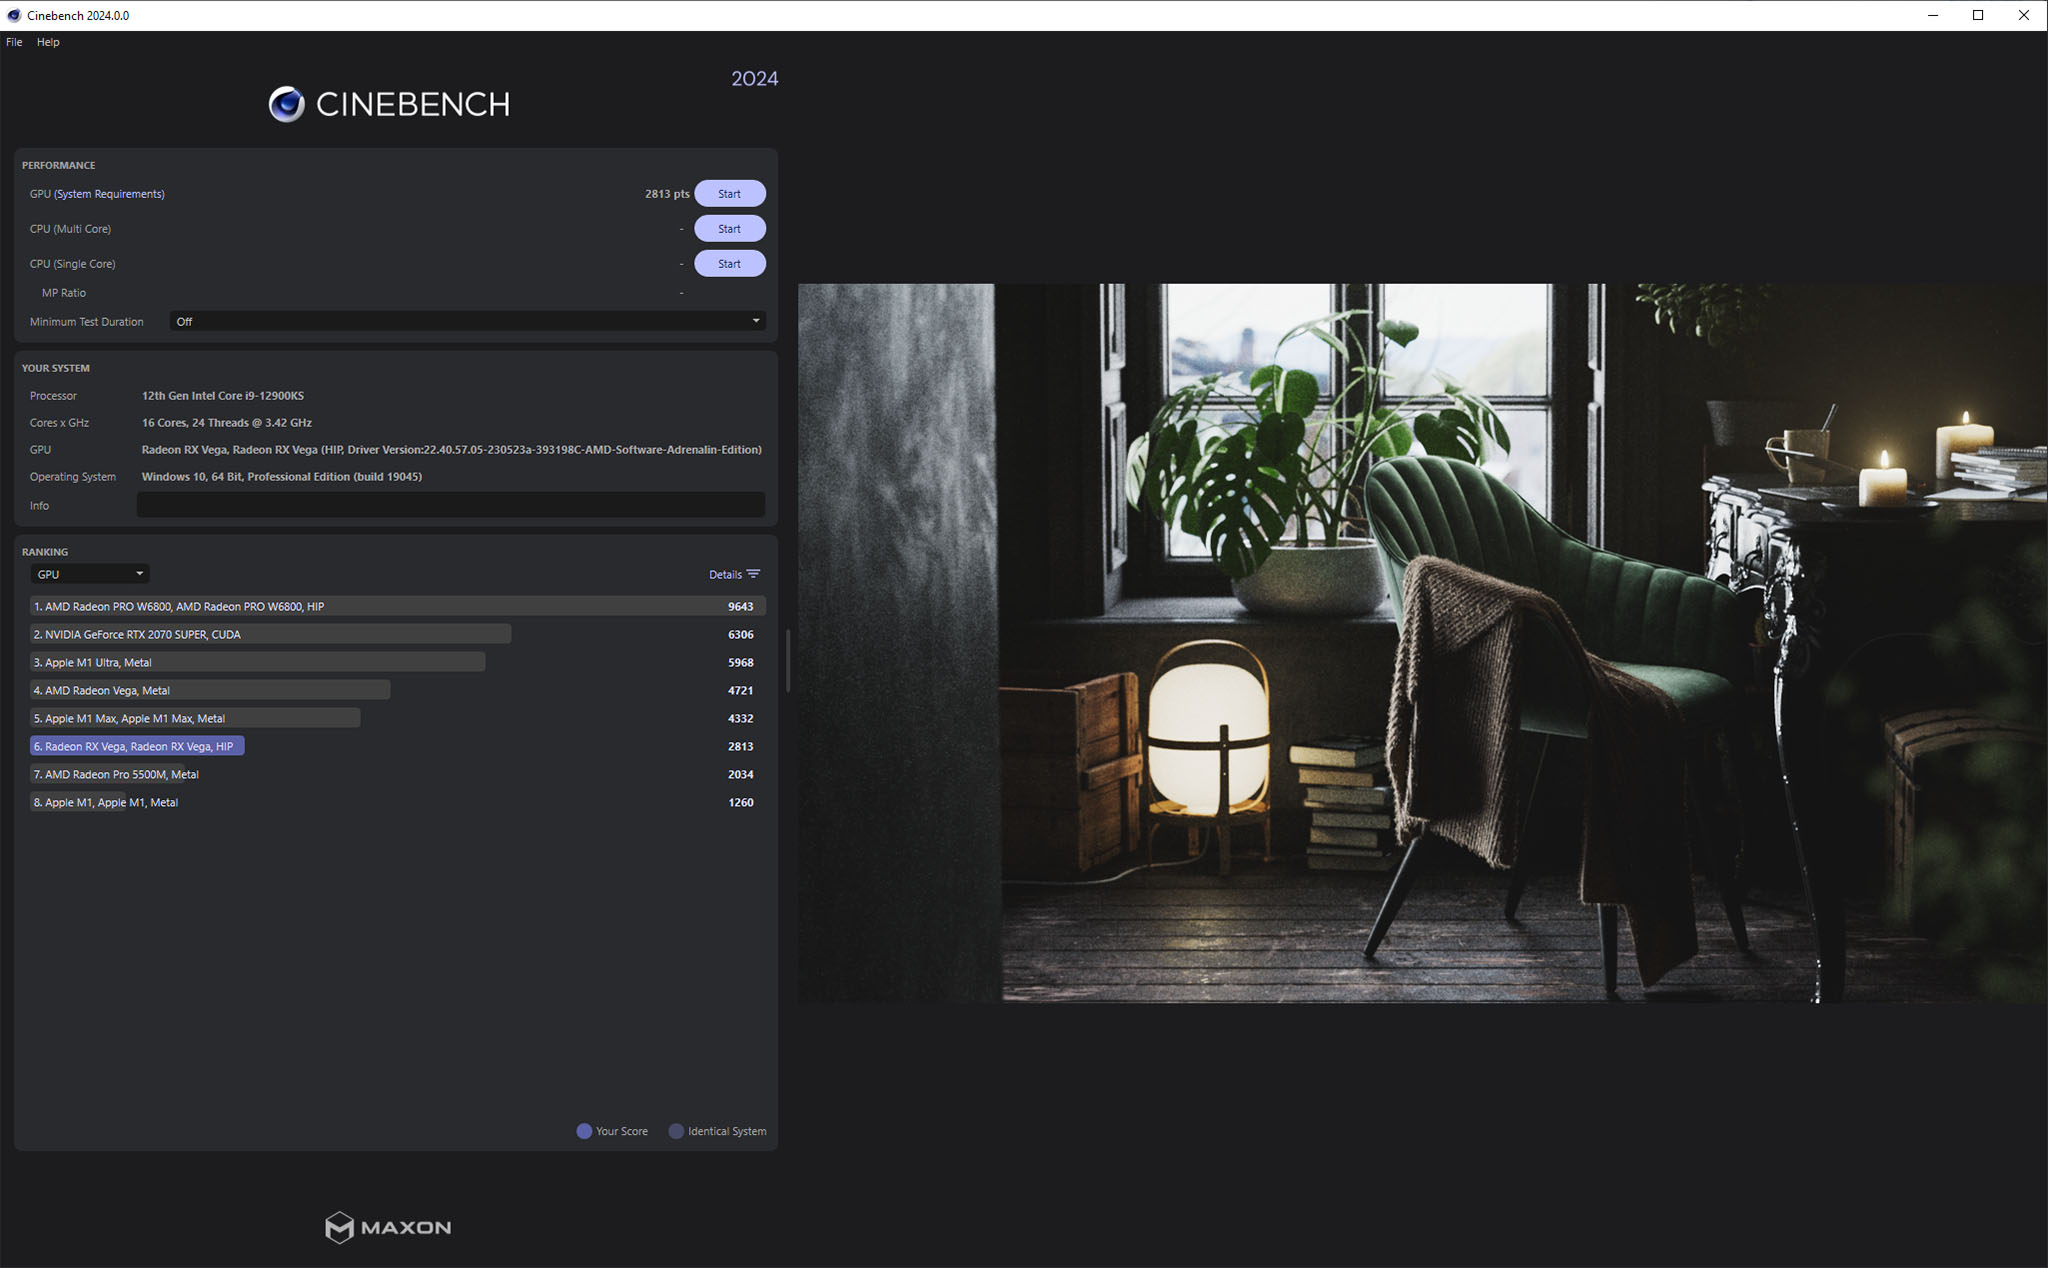Open the GPU ranking type dropdown
Image resolution: width=2048 pixels, height=1268 pixels.
coord(90,574)
